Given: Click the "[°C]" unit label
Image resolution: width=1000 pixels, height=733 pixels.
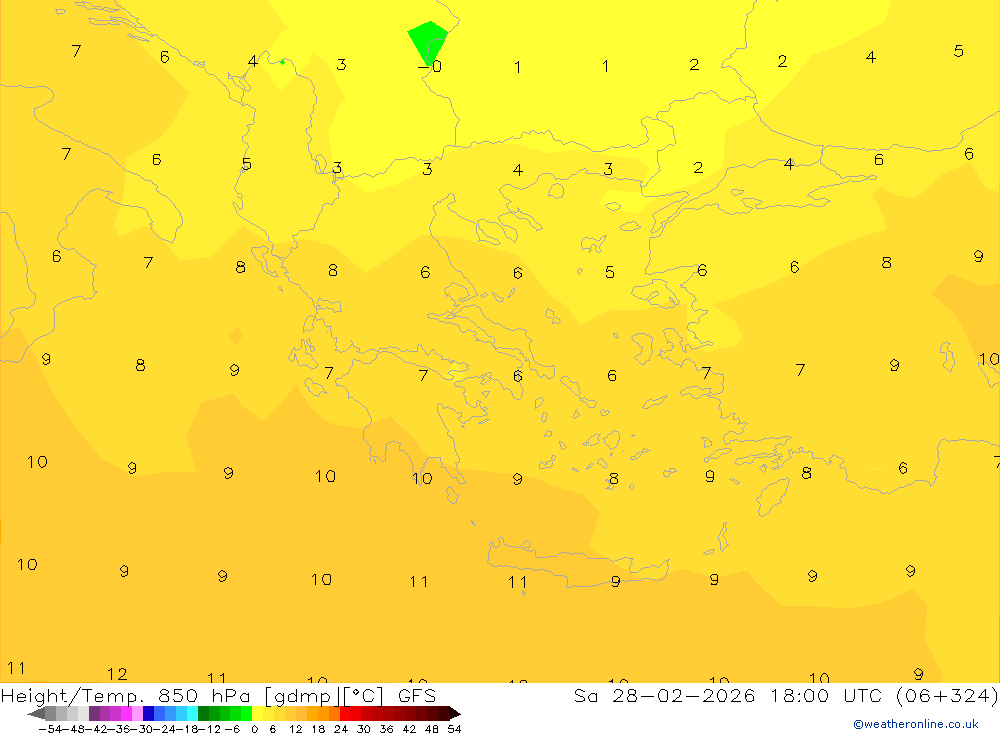Looking at the screenshot, I should pyautogui.click(x=363, y=696).
